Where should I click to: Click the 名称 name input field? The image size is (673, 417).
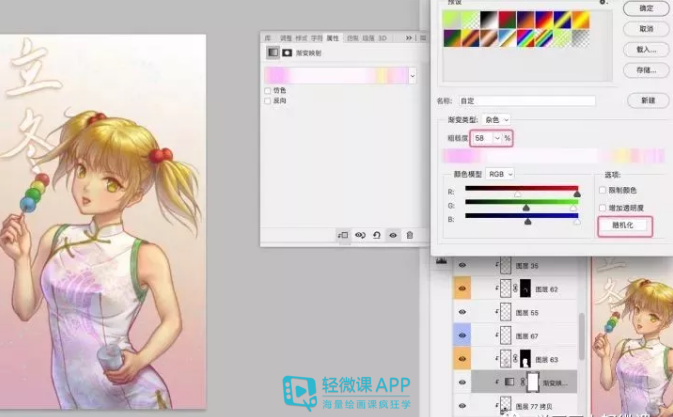pos(527,101)
